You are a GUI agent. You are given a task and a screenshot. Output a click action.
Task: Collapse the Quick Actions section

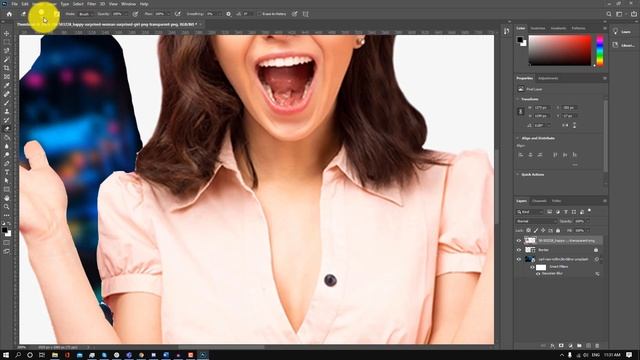click(518, 174)
